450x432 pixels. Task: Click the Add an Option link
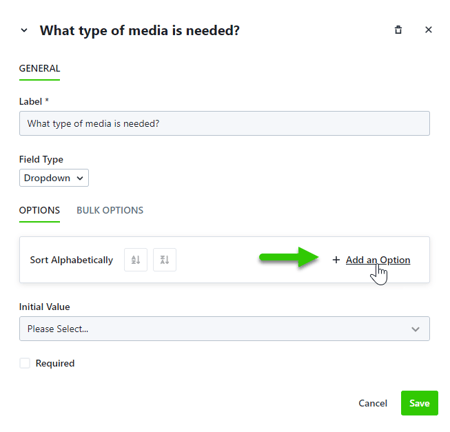tap(378, 260)
